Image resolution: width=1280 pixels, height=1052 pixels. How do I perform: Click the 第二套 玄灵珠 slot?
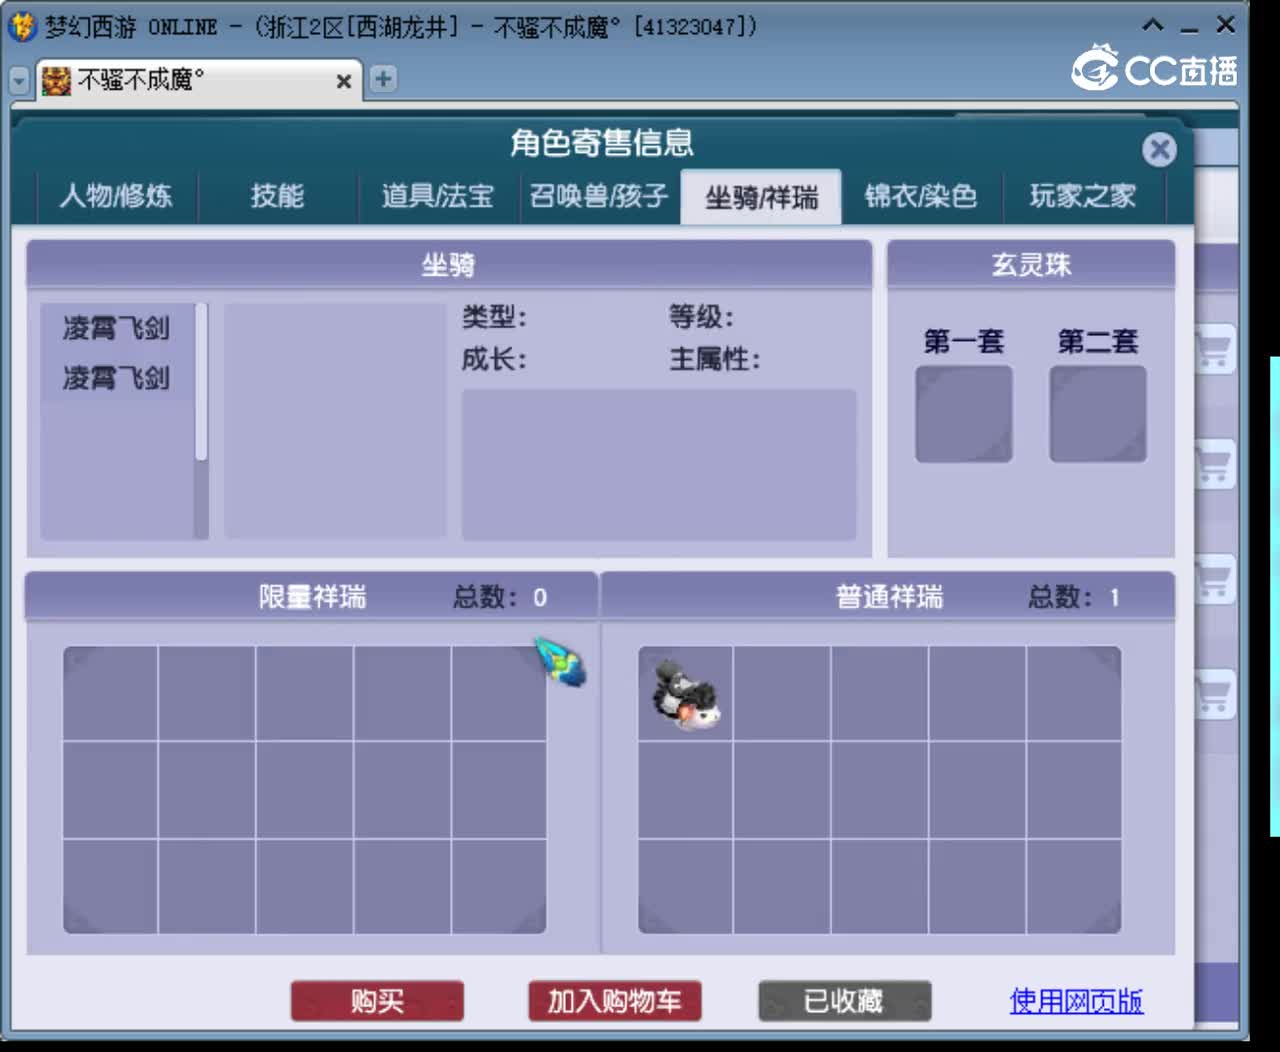[x=1098, y=414]
